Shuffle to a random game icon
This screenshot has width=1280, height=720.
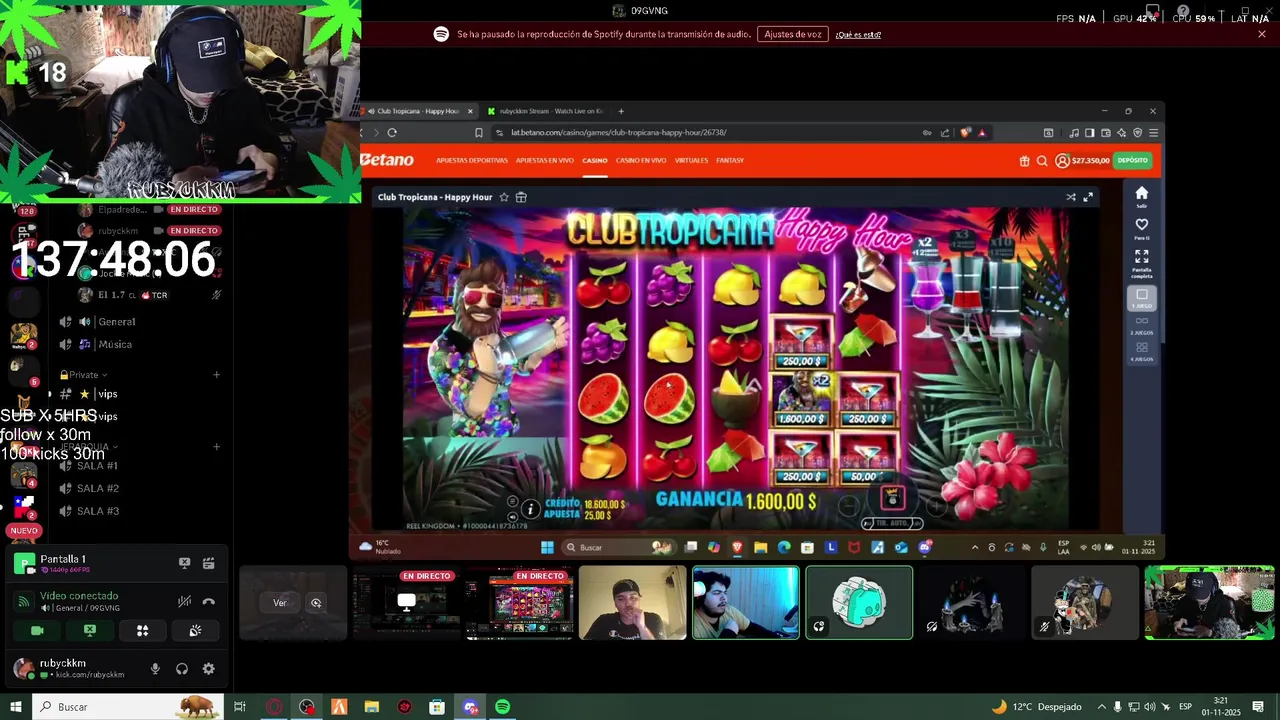[x=1071, y=197]
